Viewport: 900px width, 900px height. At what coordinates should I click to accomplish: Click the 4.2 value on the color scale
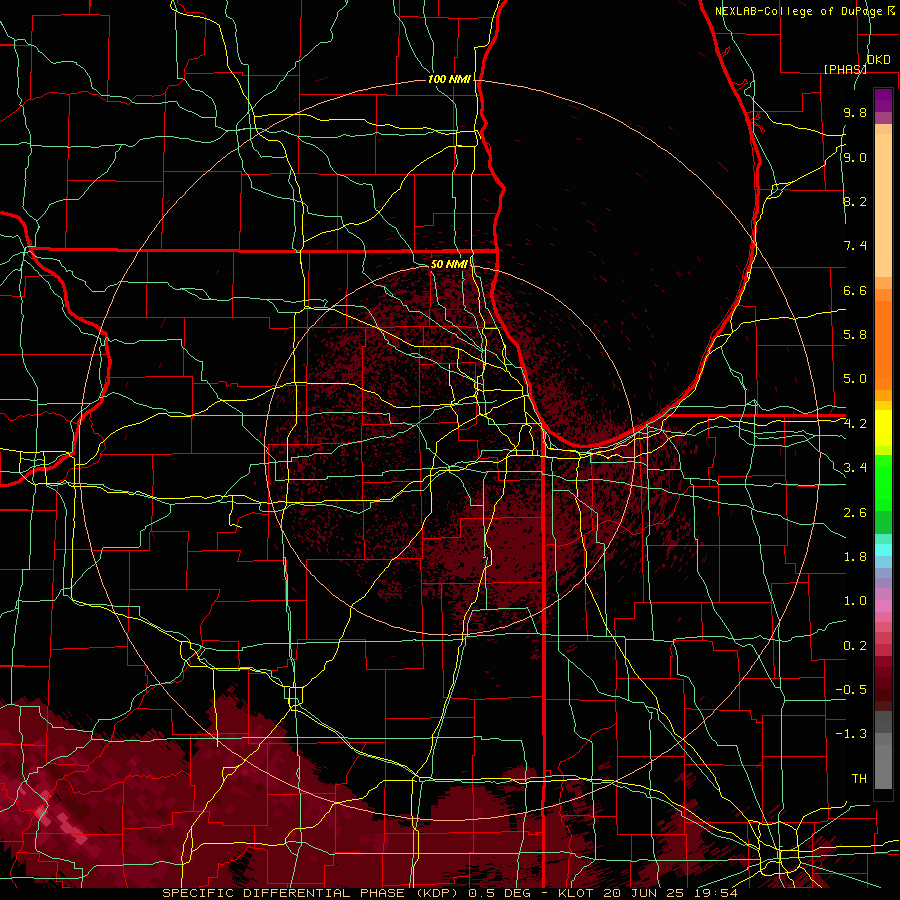pos(855,424)
